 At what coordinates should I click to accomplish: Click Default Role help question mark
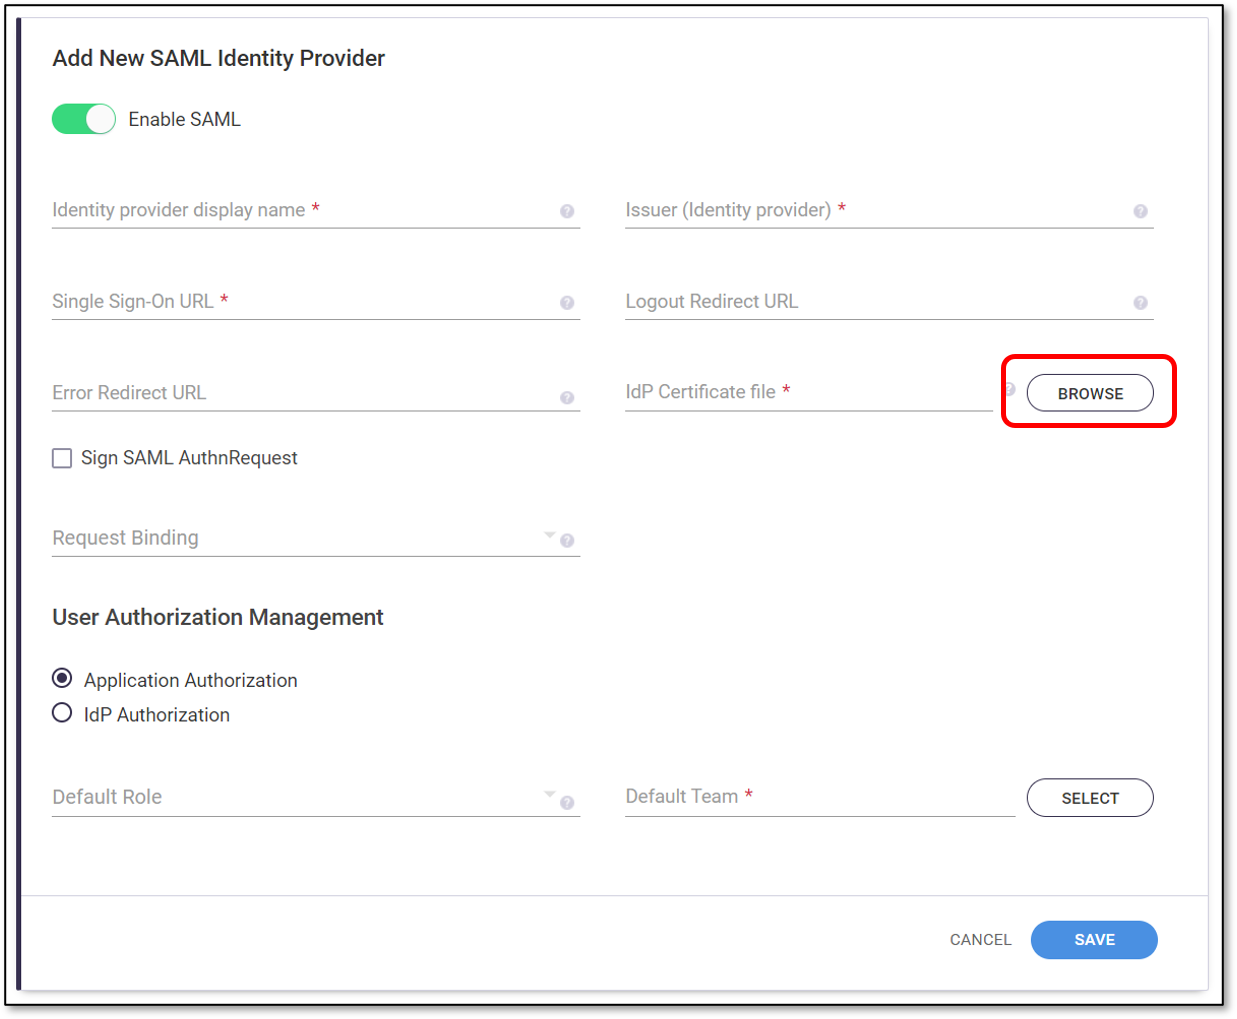click(567, 803)
